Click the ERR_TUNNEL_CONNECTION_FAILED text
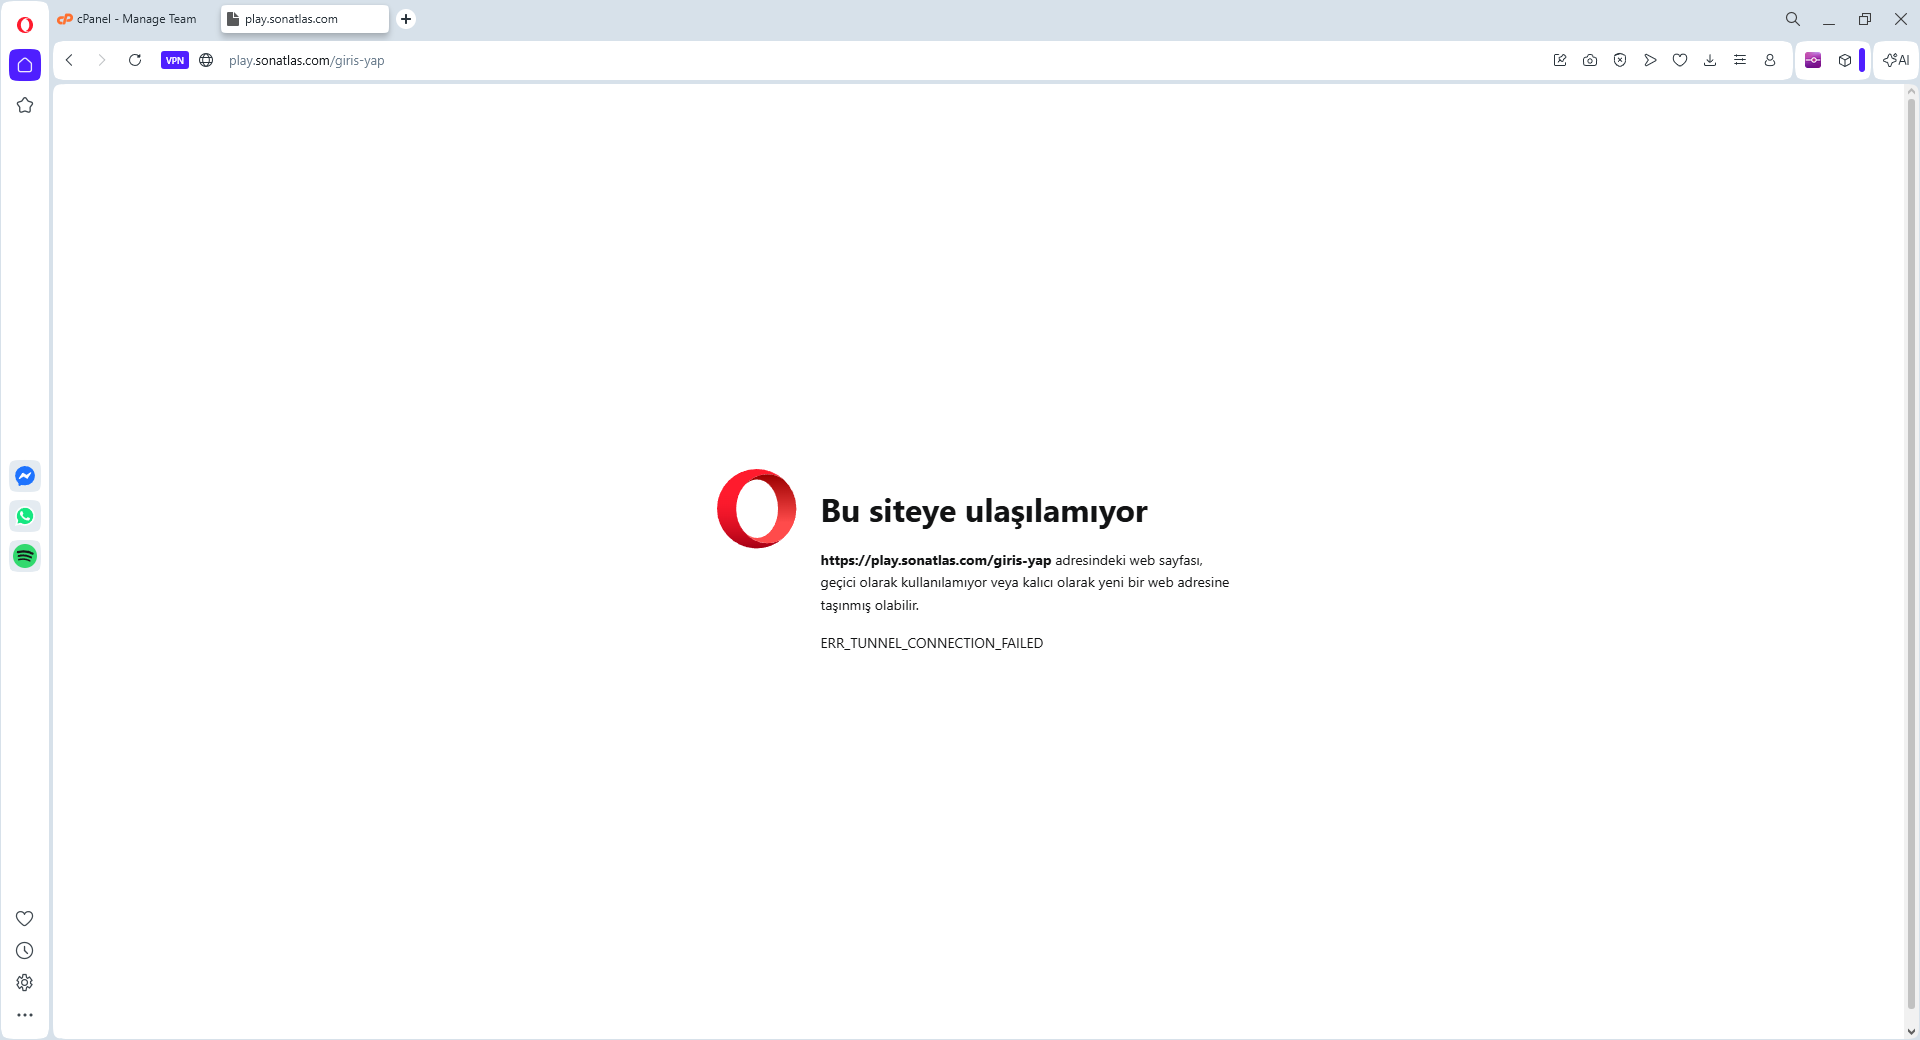Image resolution: width=1920 pixels, height=1040 pixels. (932, 643)
